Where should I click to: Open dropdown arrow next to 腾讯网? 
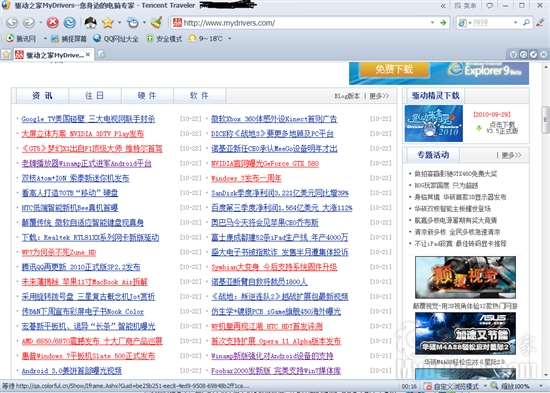pos(45,39)
